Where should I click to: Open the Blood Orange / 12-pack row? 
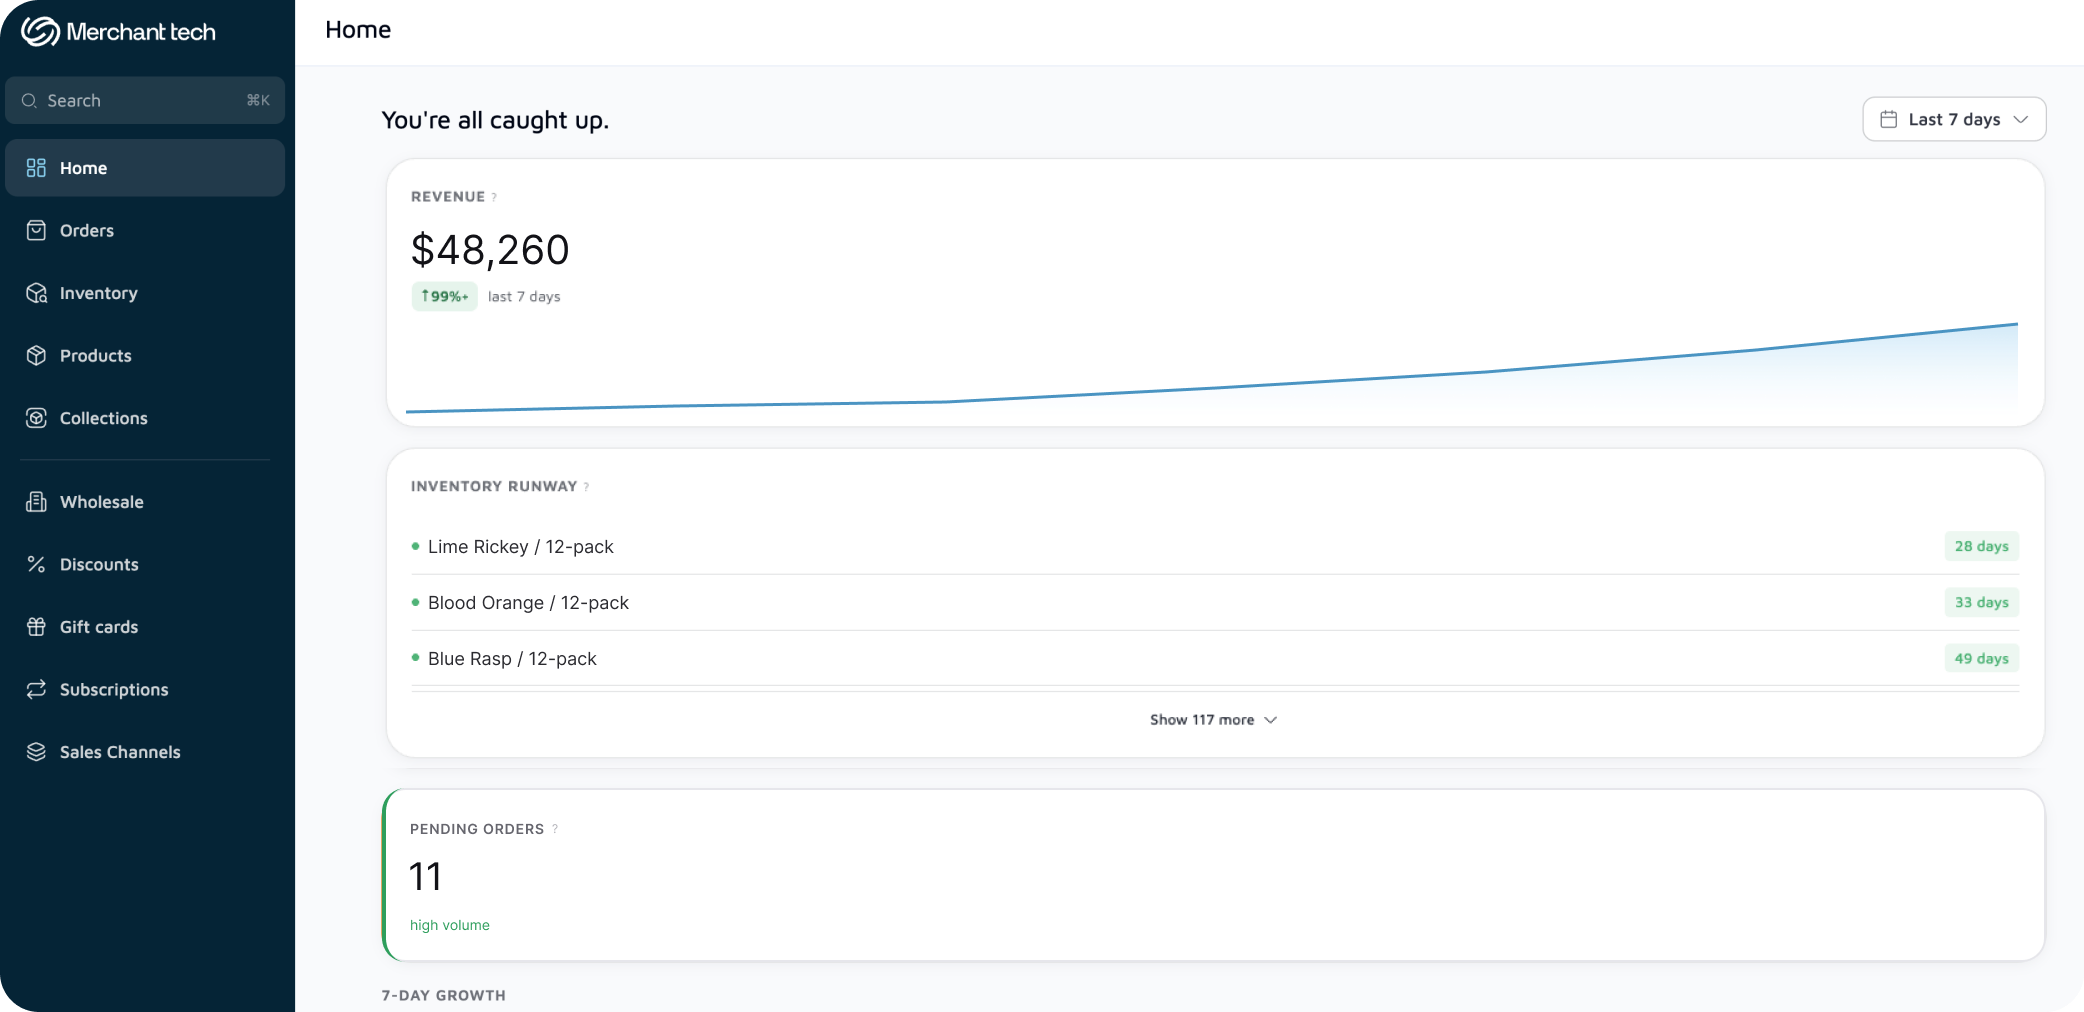pos(1215,603)
